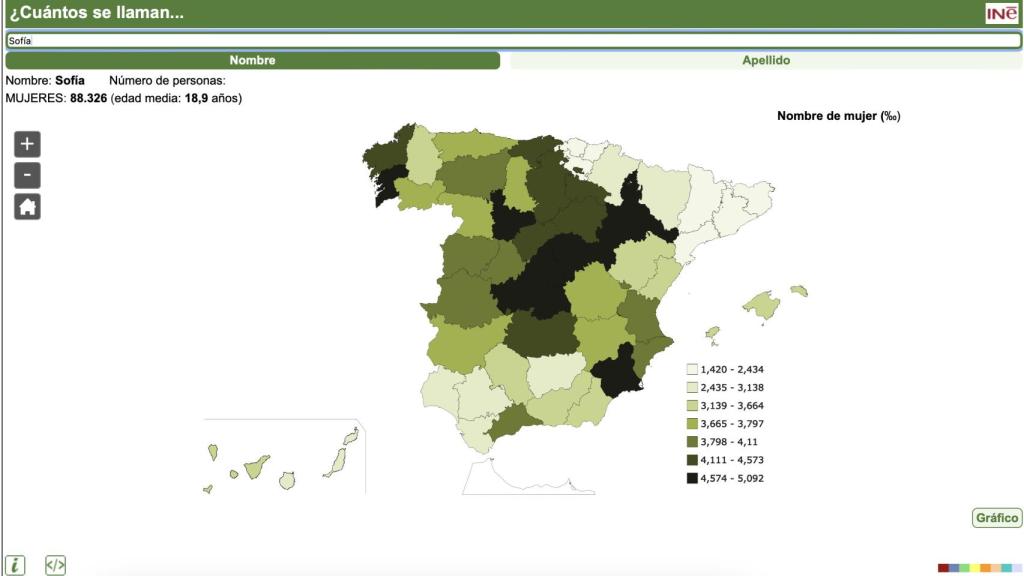The width and height of the screenshot is (1024, 576).
Task: Click the 1,420 - 2,434 legend swatch
Action: coord(692,369)
